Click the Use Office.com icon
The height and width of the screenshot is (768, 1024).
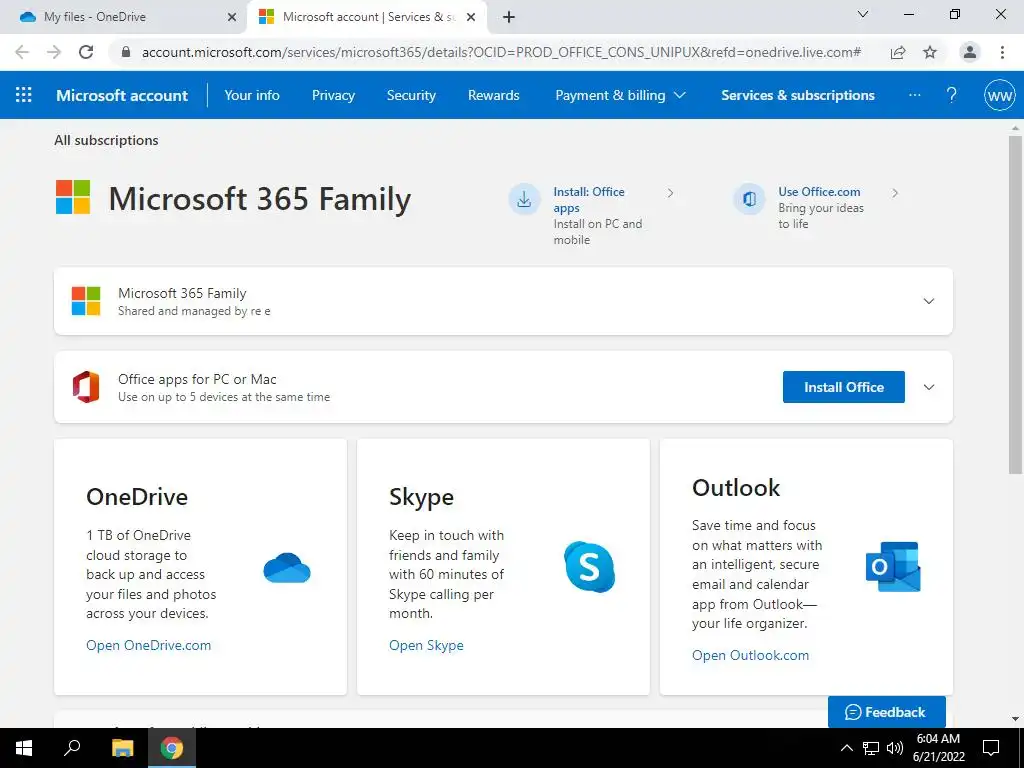(749, 199)
